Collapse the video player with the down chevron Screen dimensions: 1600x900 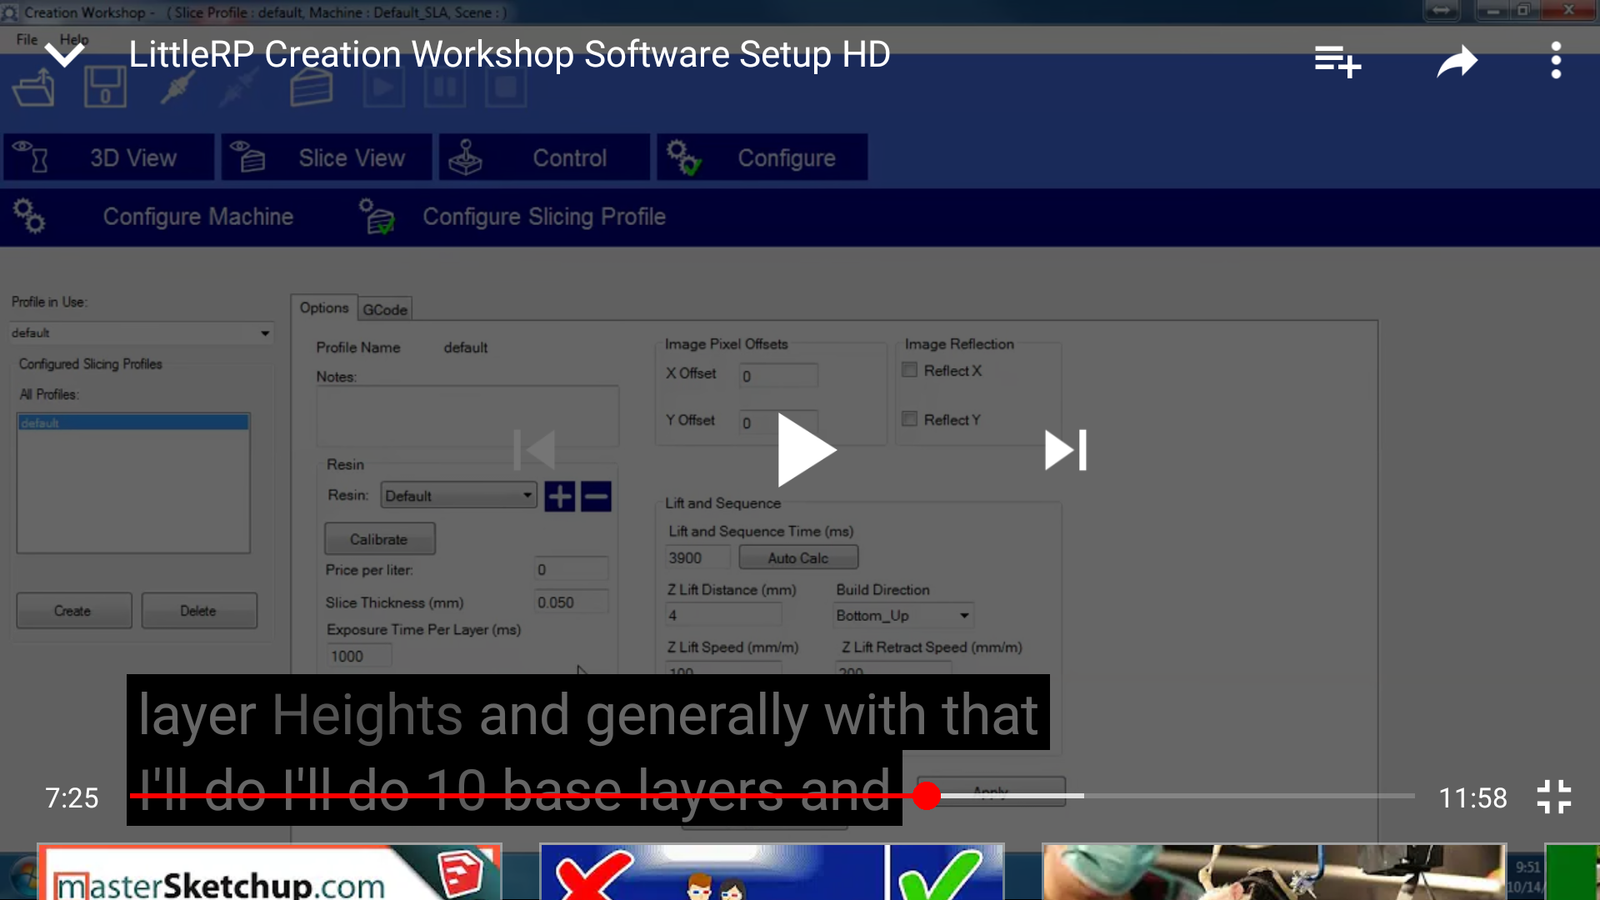64,55
